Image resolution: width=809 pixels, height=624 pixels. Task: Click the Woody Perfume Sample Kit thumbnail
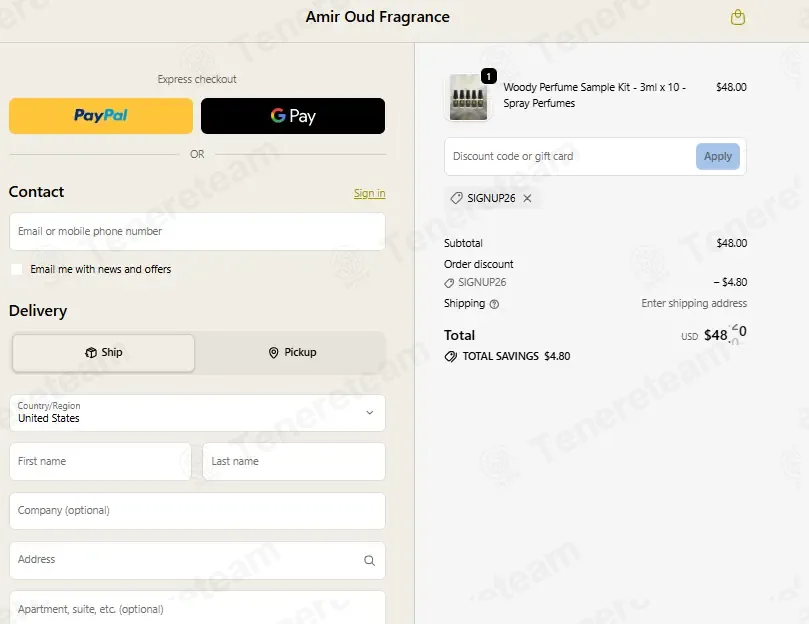pos(468,97)
